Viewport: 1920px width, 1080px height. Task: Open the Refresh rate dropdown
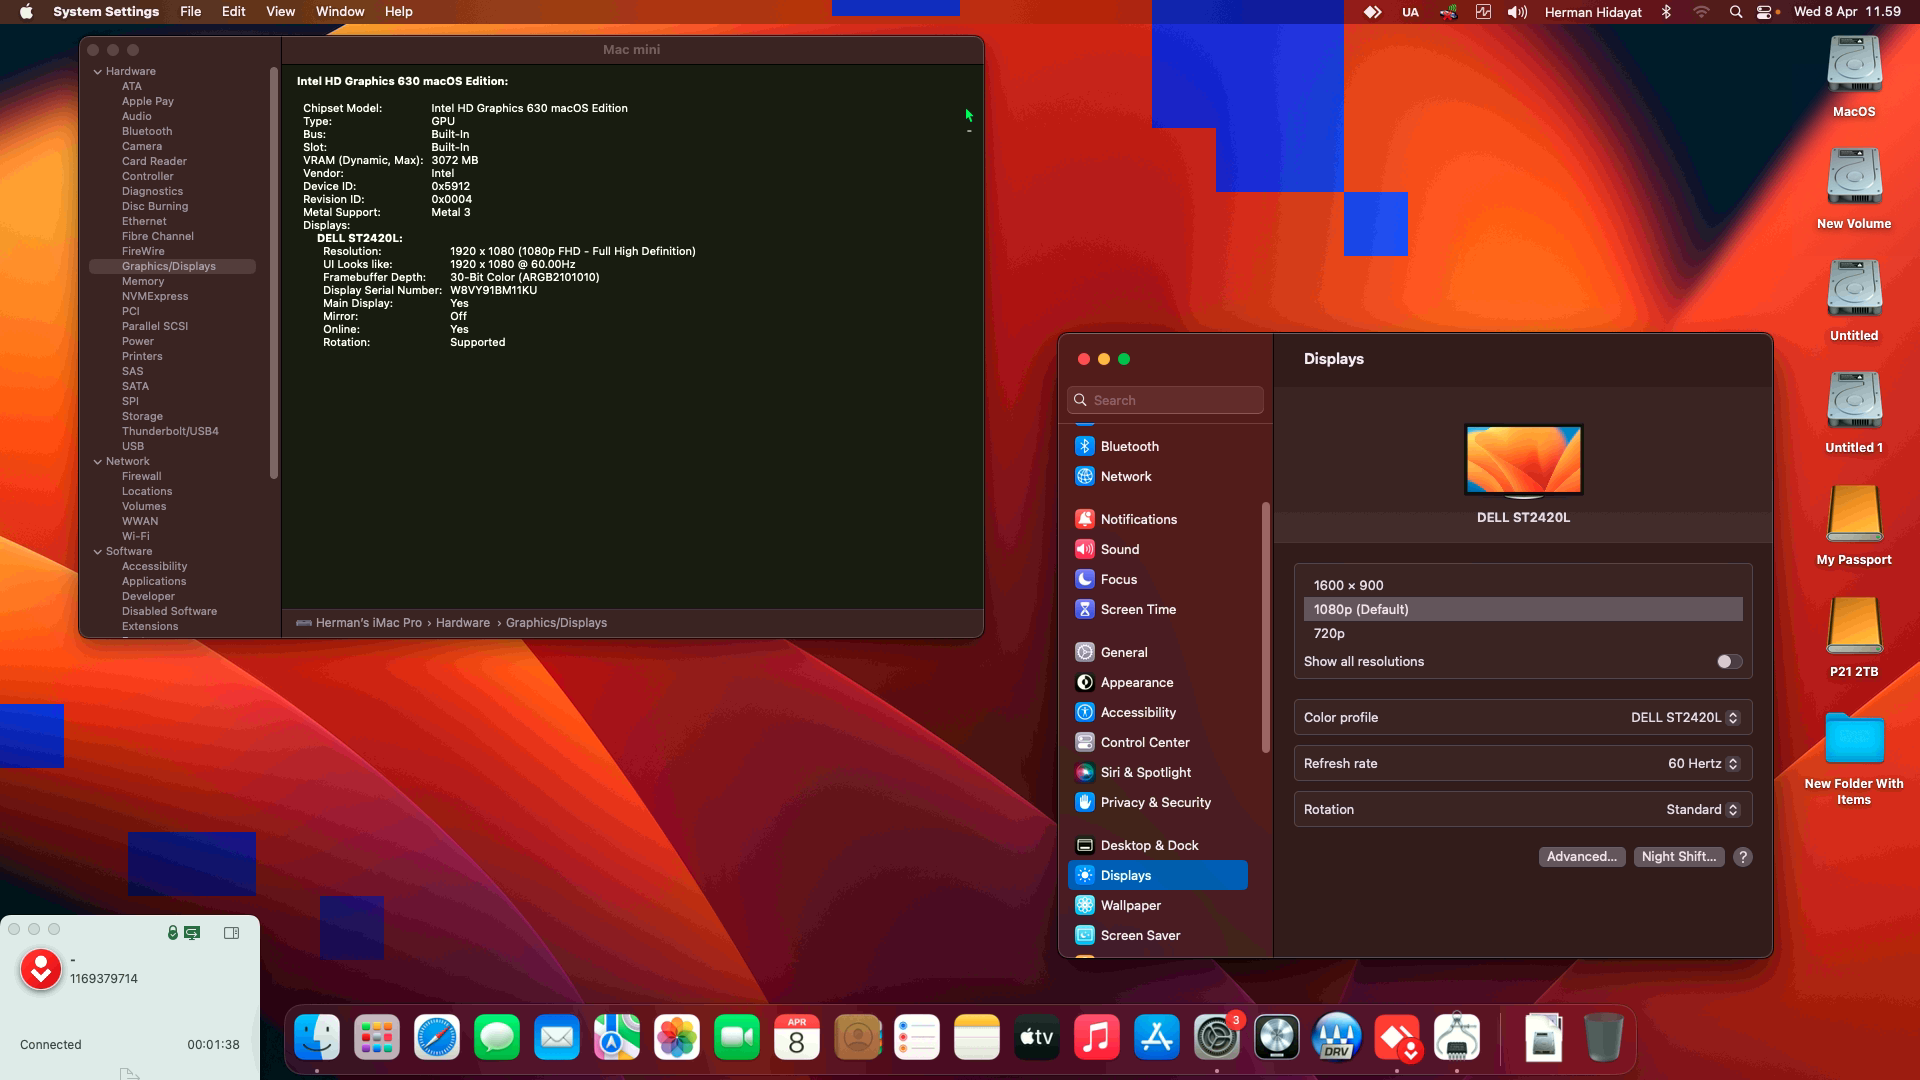point(1703,763)
